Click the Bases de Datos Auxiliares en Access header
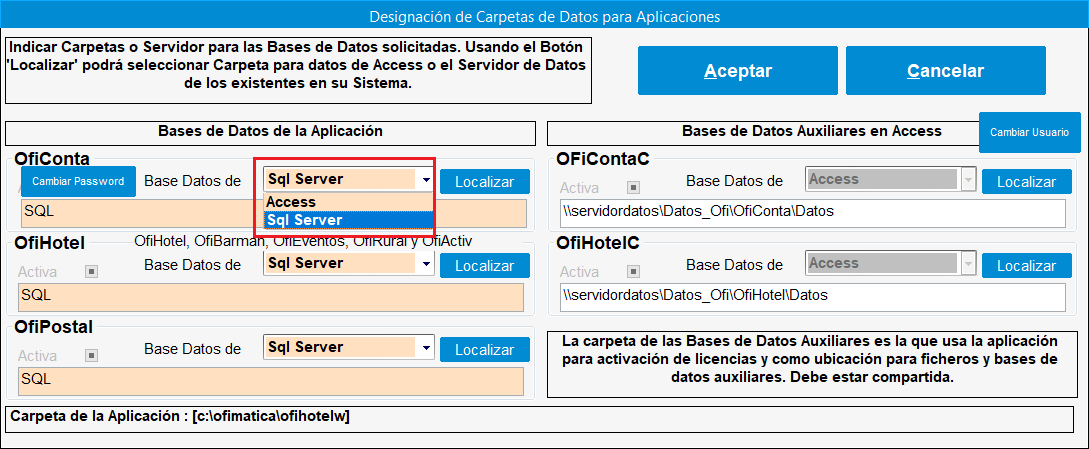The height and width of the screenshot is (449, 1089). (x=811, y=131)
